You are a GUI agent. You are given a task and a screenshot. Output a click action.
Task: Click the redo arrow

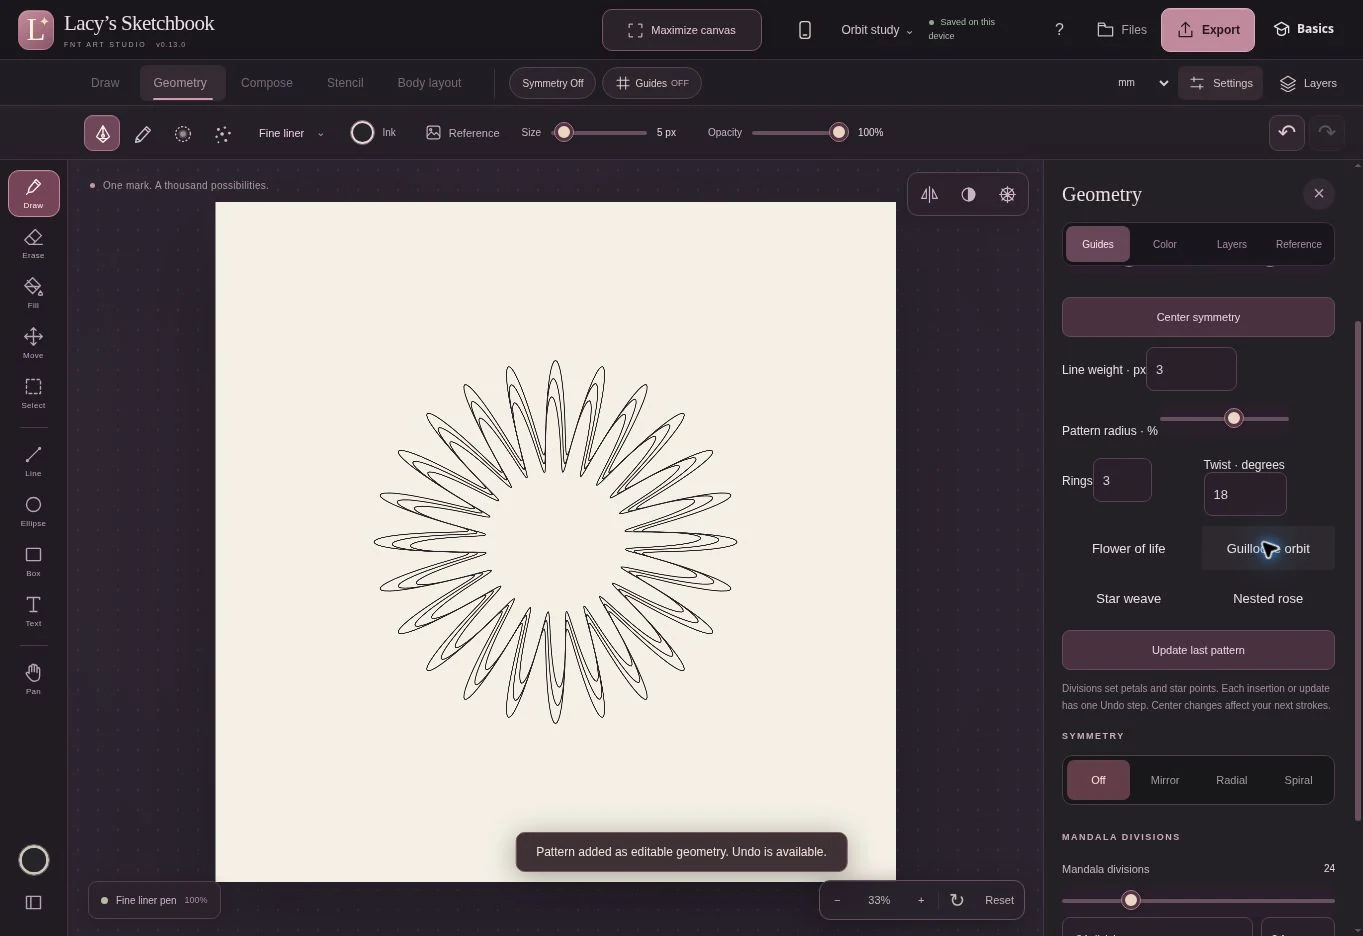point(1327,132)
